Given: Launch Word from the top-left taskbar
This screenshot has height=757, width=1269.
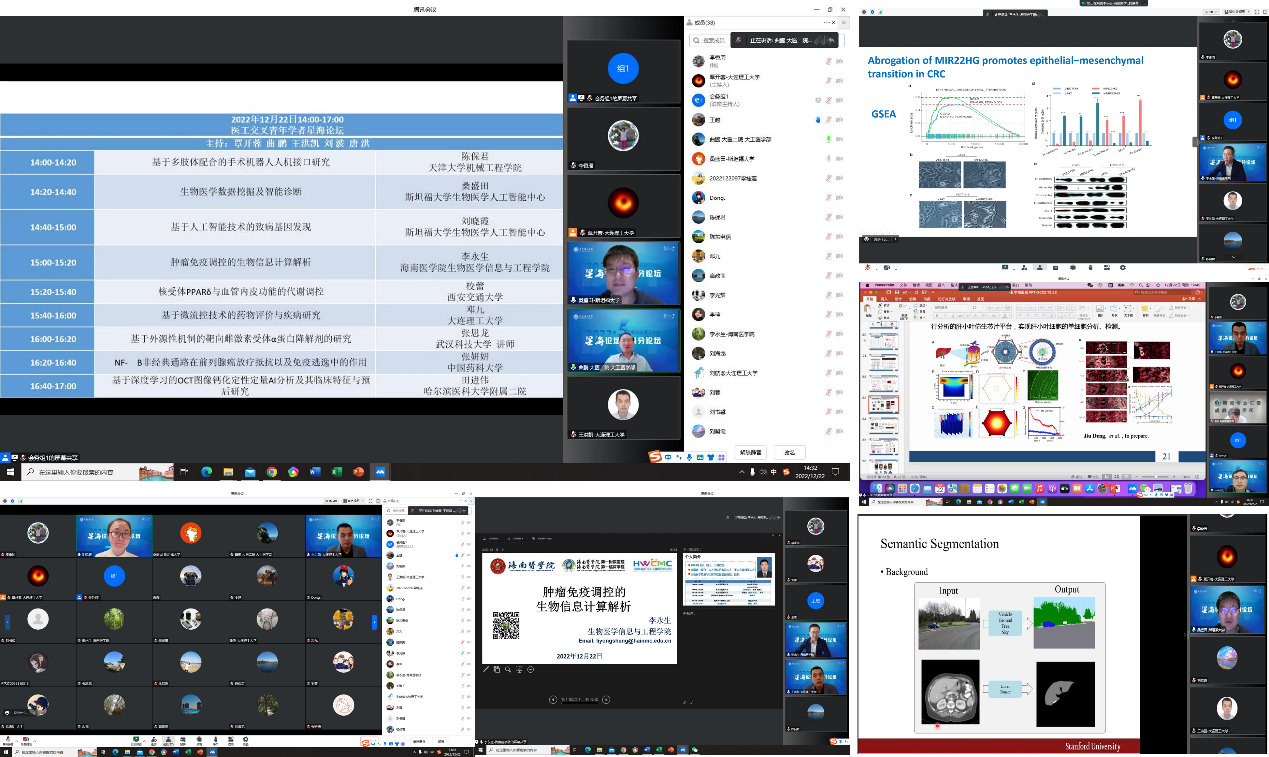Looking at the screenshot, I should [315, 471].
